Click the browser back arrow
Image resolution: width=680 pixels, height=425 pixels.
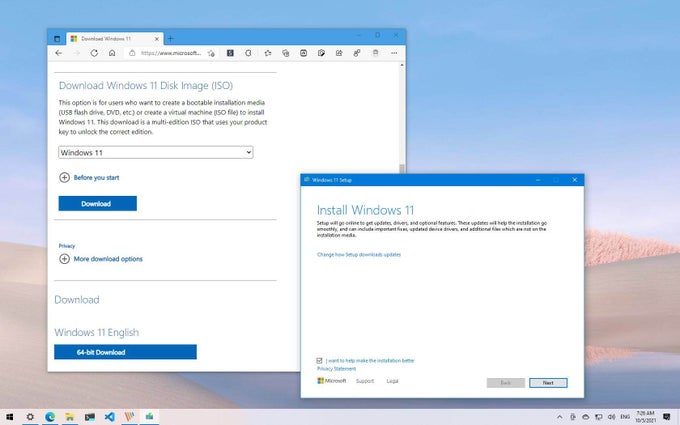[x=59, y=53]
